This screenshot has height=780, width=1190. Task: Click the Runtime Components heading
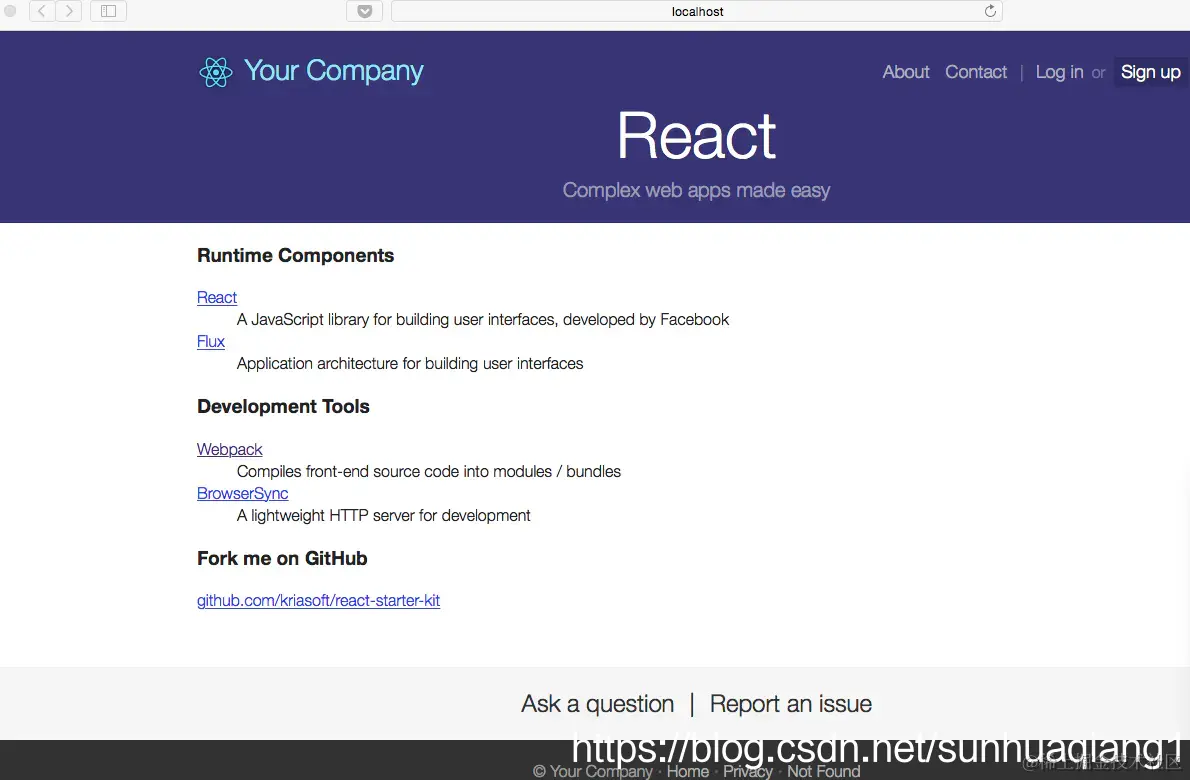295,256
